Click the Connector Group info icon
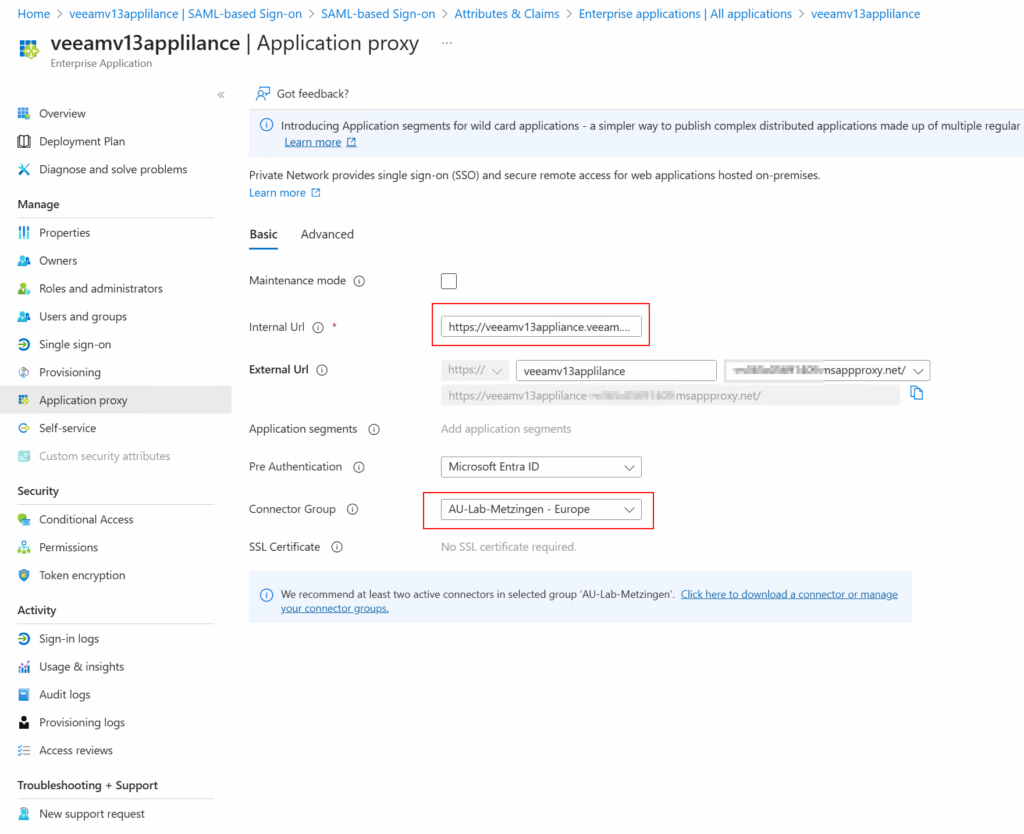The width and height of the screenshot is (1024, 834). 352,509
